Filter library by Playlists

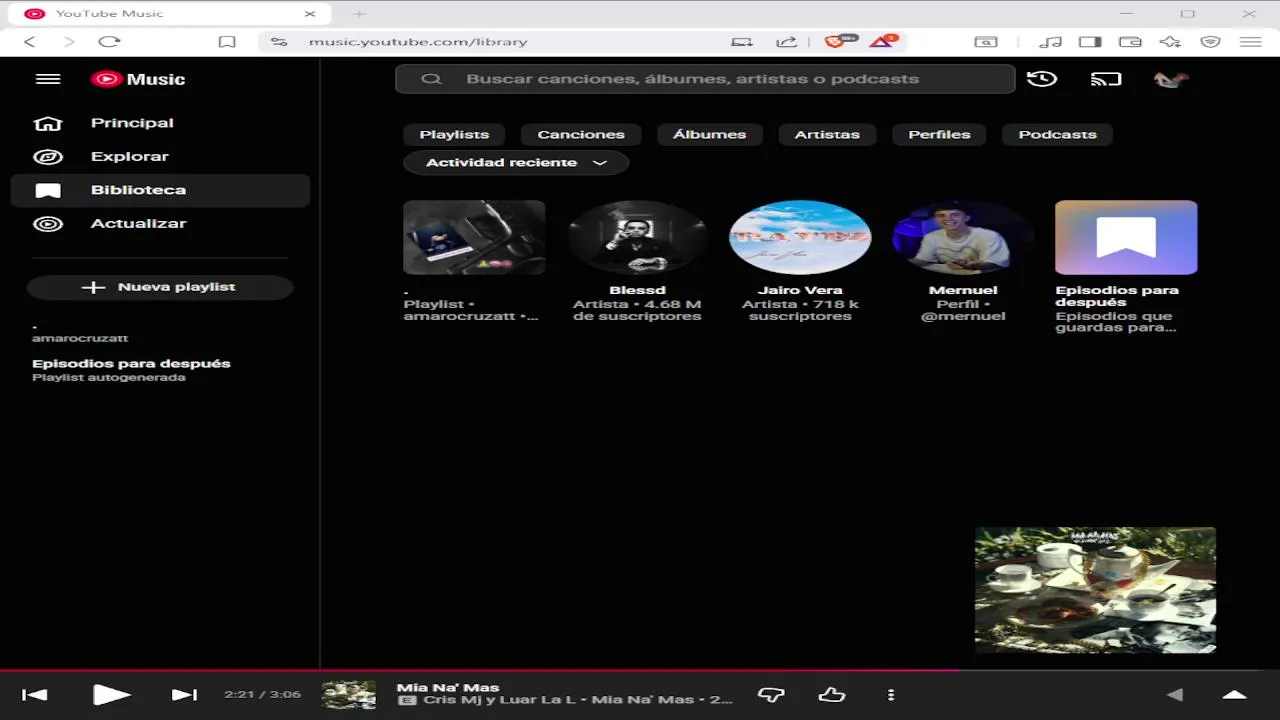pyautogui.click(x=454, y=134)
